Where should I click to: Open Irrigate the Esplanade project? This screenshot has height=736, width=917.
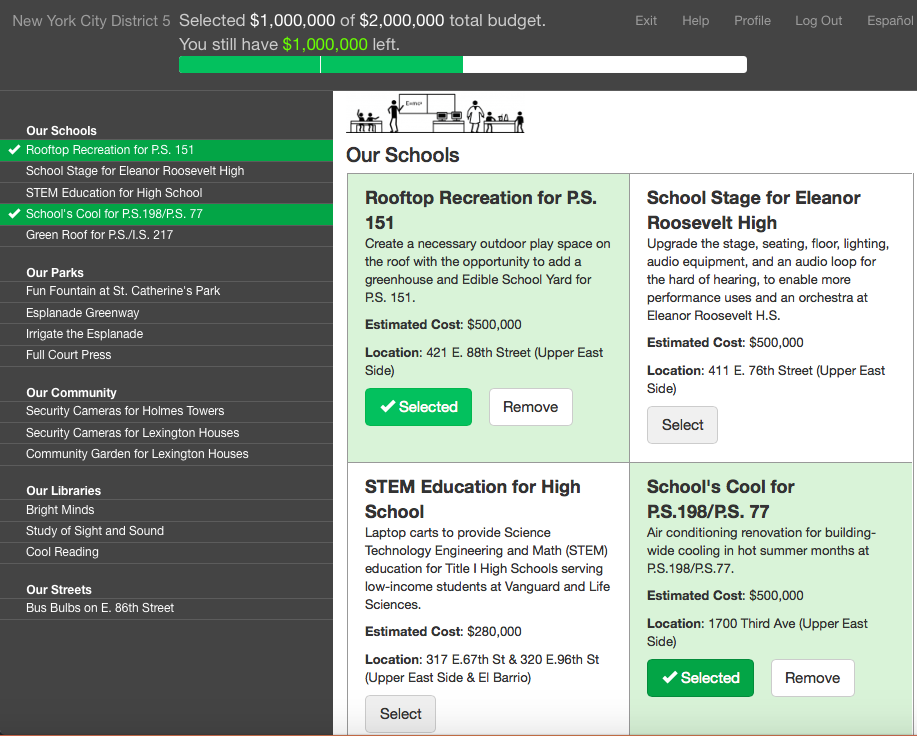click(x=166, y=334)
